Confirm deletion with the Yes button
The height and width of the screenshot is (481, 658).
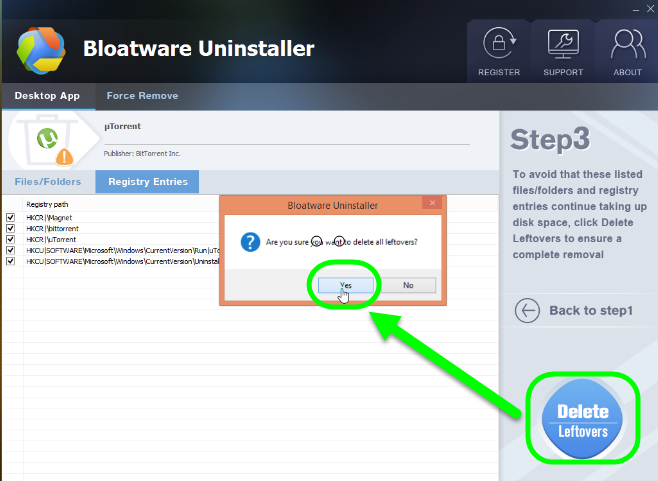click(346, 285)
